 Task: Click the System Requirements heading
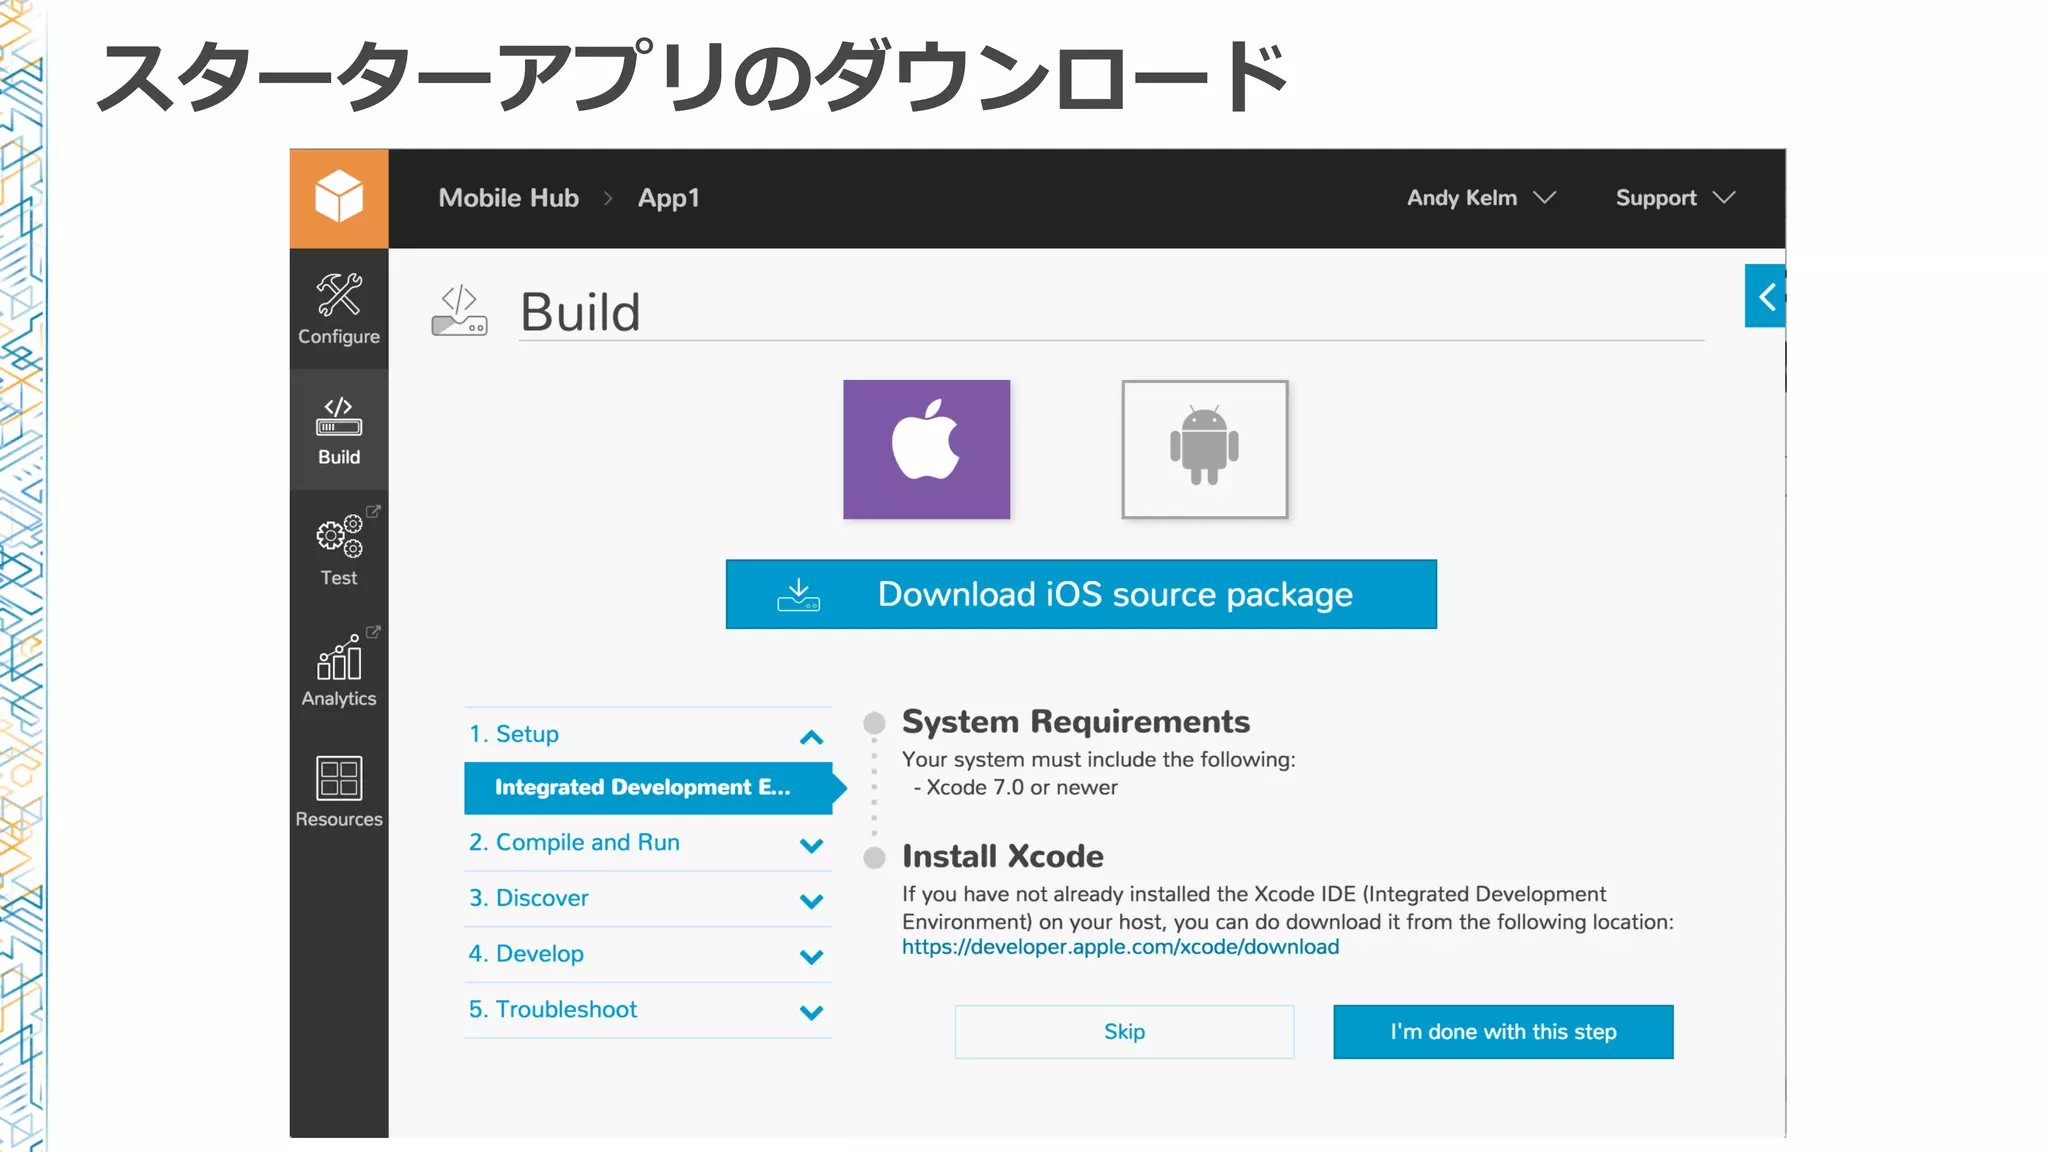click(1076, 722)
